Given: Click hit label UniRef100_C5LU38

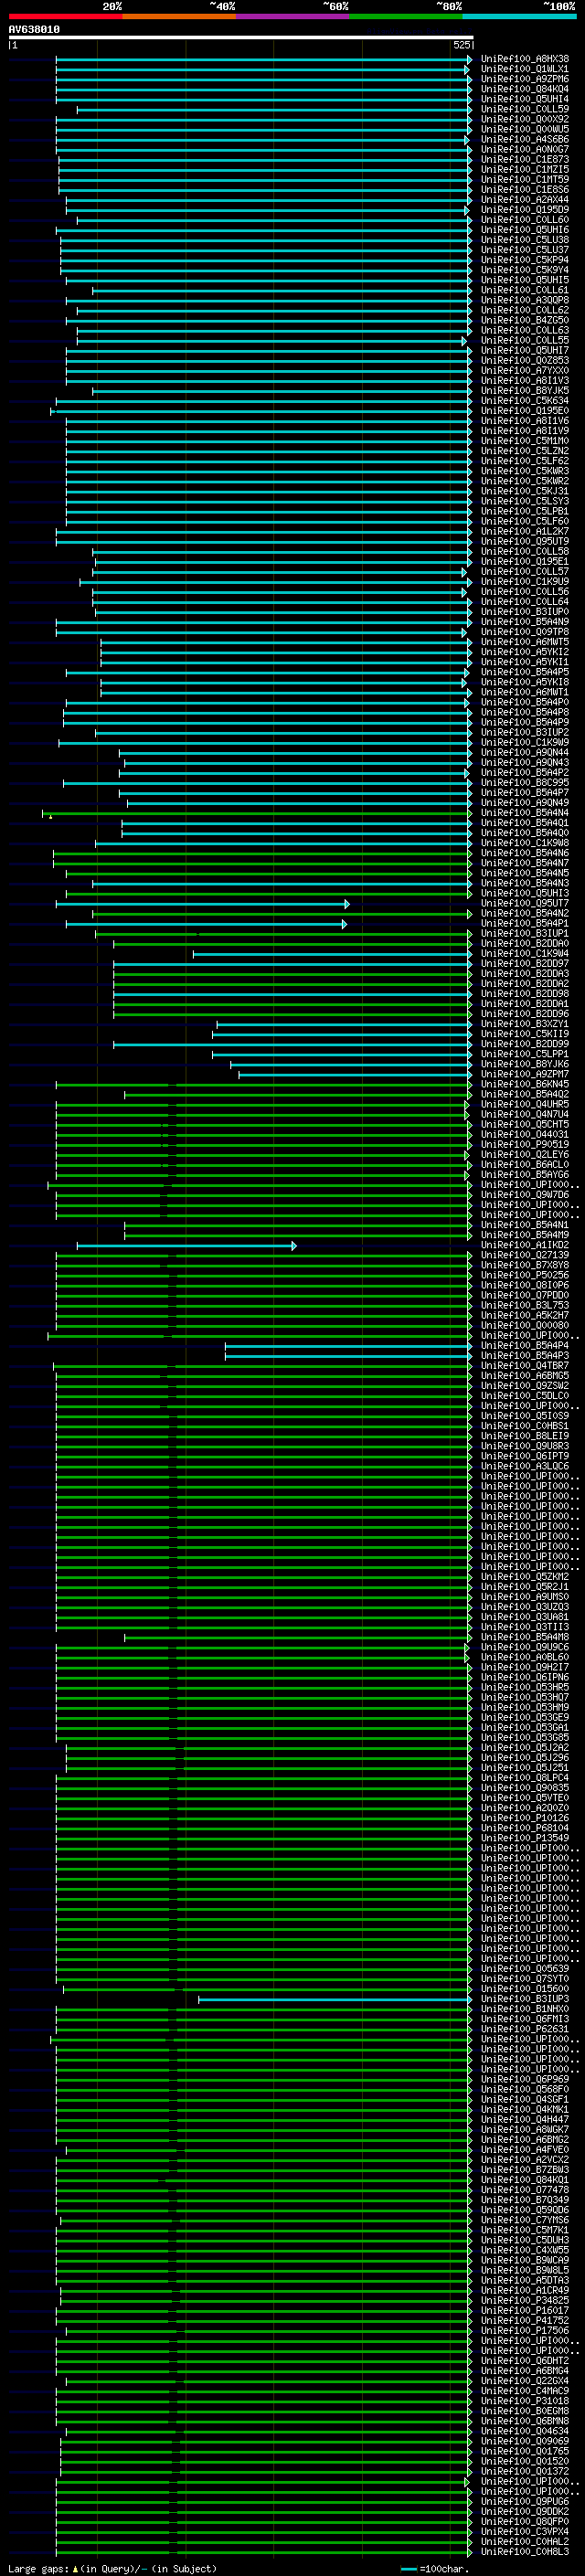Looking at the screenshot, I should 524,240.
